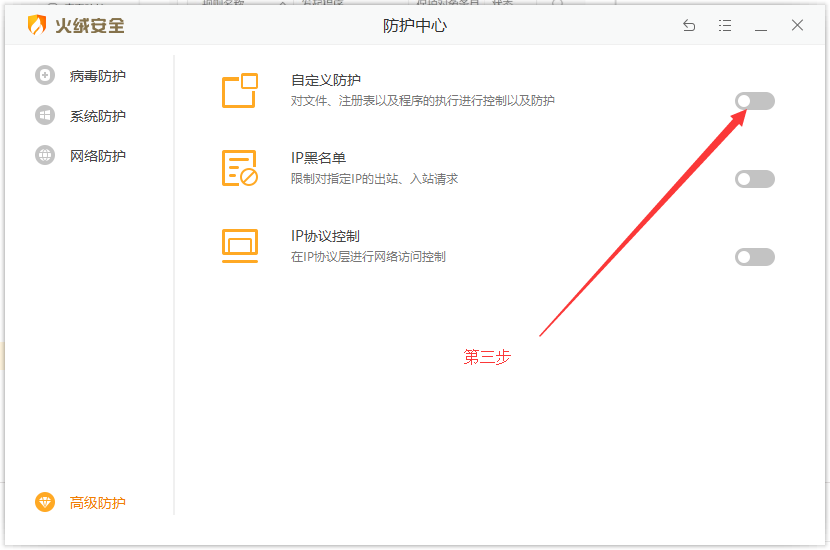Open the 自定义防护 settings title
This screenshot has height=550, width=830.
[x=326, y=80]
